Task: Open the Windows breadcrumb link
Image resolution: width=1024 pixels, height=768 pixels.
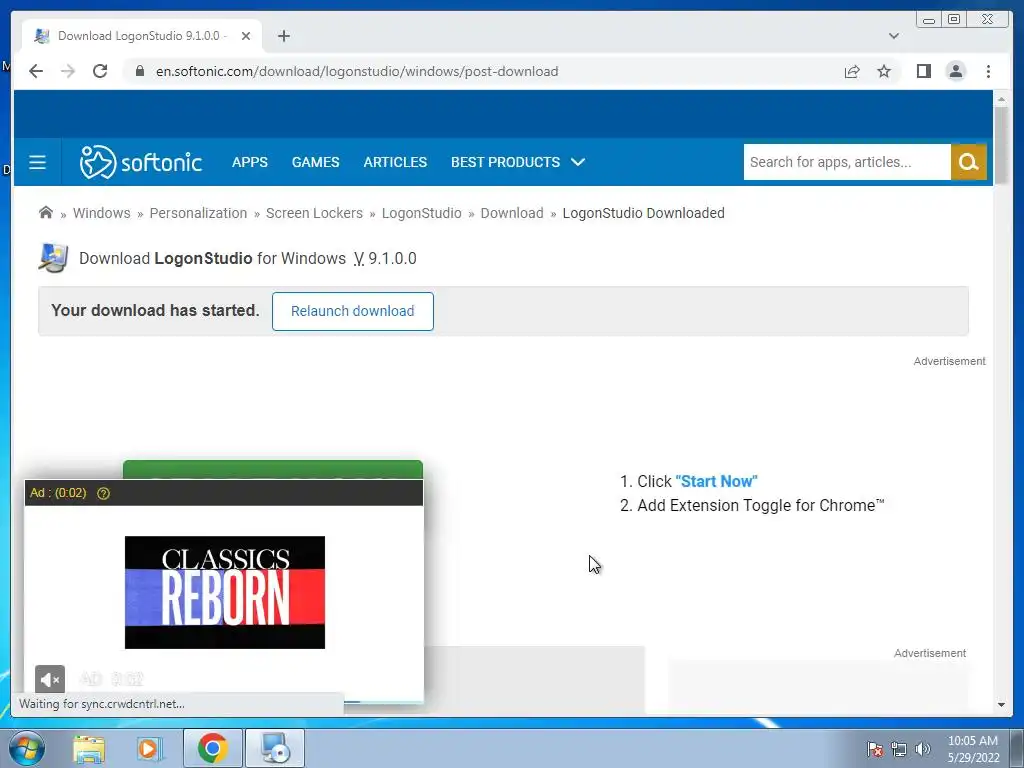Action: pyautogui.click(x=102, y=213)
